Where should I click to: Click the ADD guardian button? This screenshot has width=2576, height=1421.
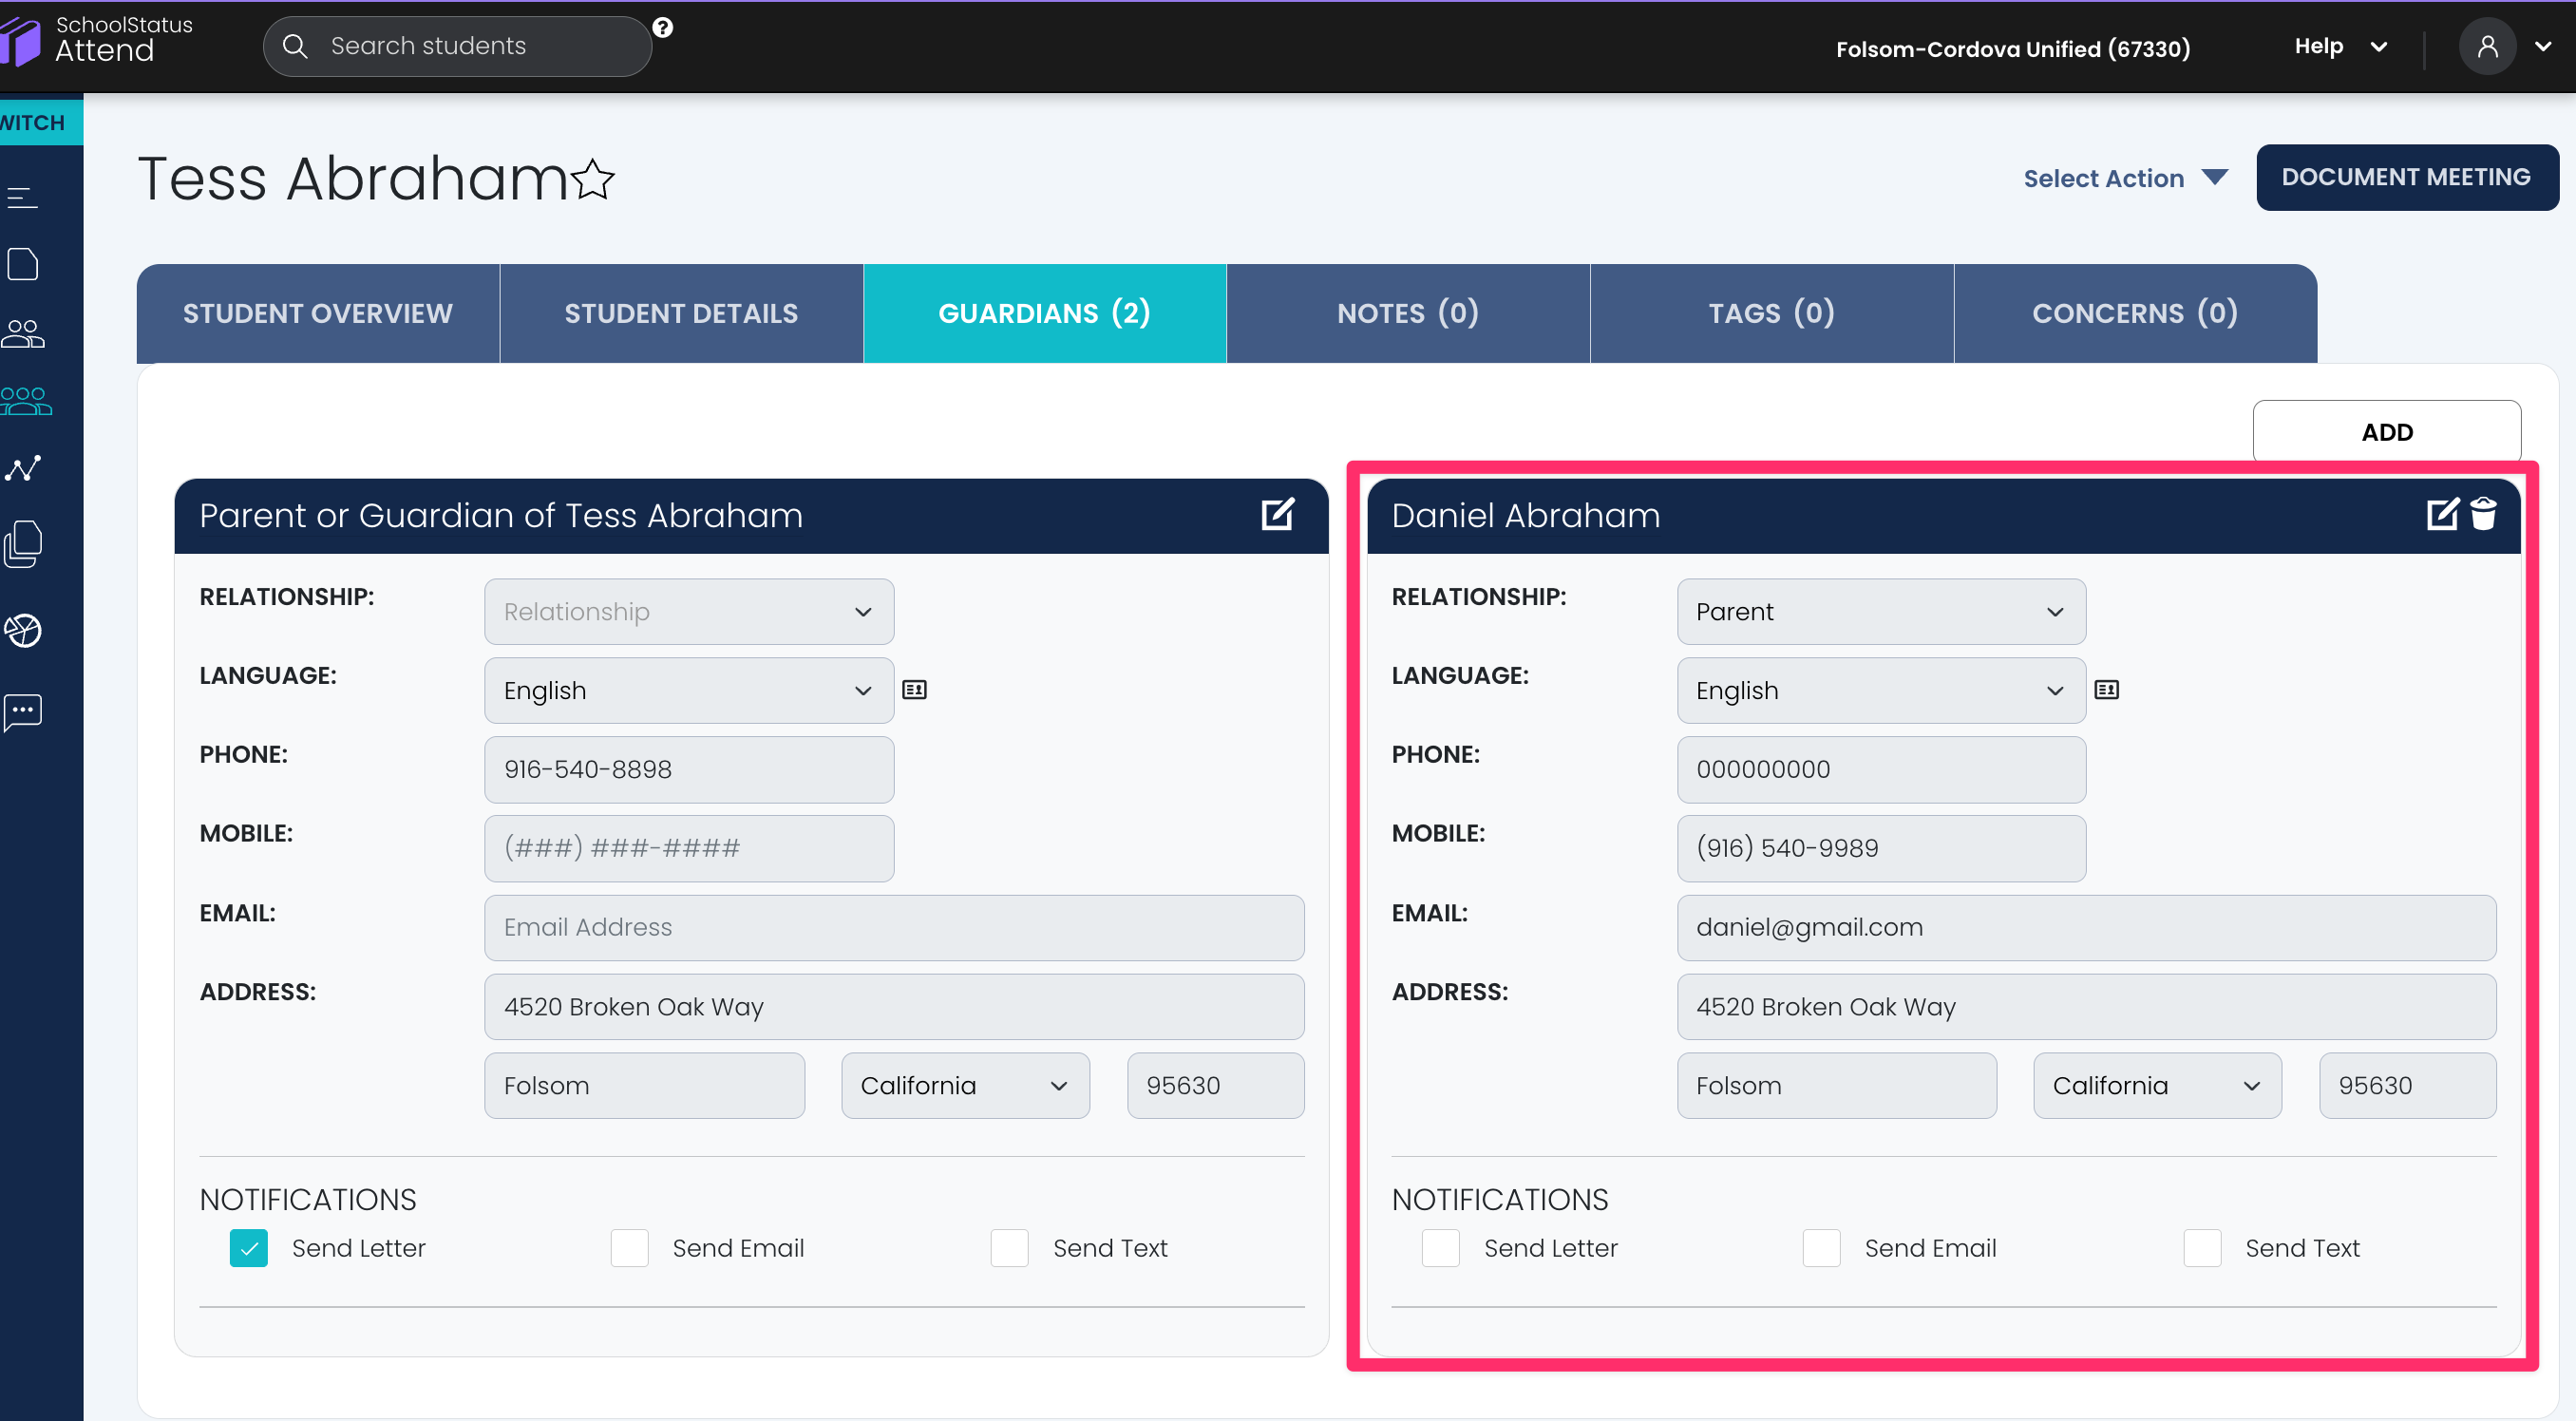pyautogui.click(x=2386, y=432)
